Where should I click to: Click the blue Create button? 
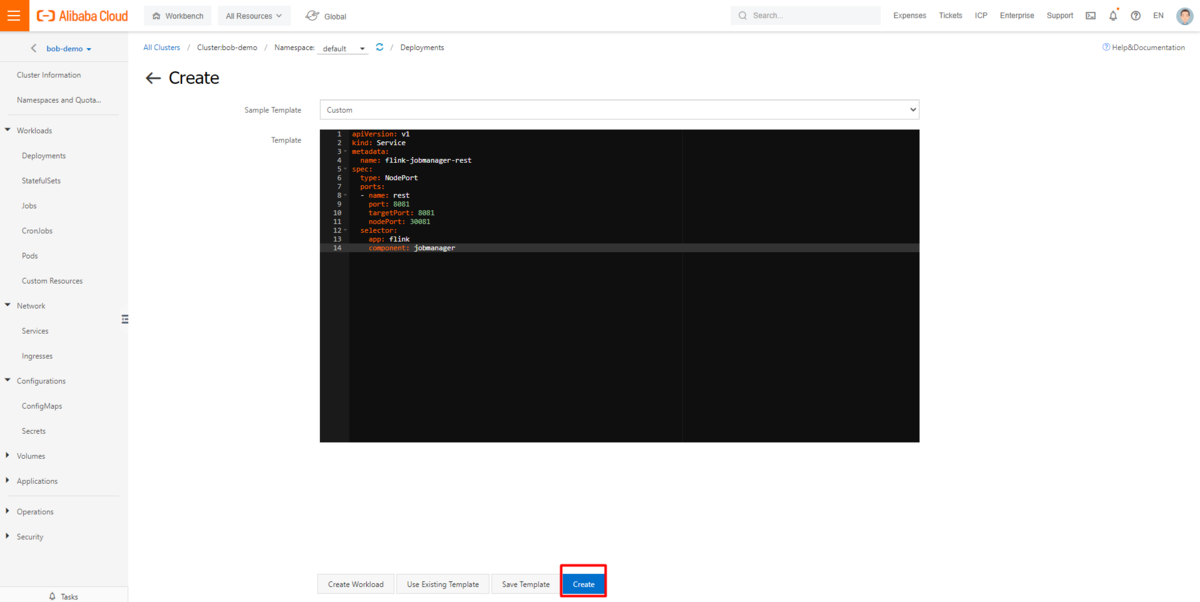click(584, 584)
